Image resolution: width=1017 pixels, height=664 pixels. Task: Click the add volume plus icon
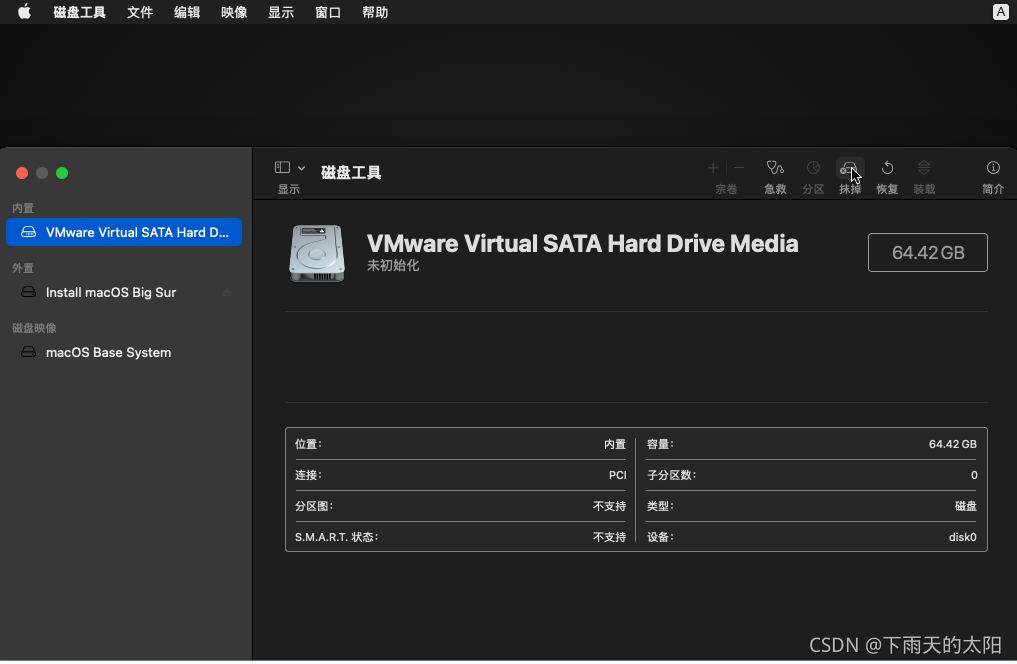[713, 168]
